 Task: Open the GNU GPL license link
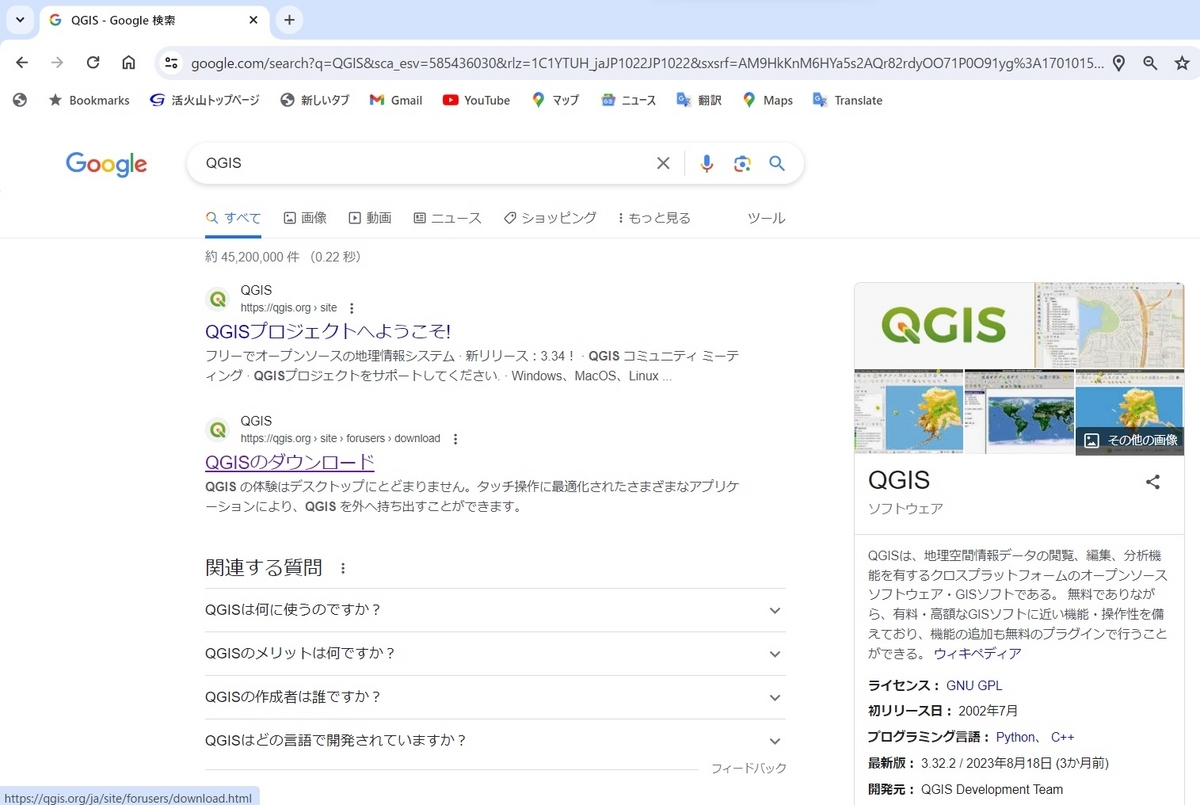[x=974, y=685]
